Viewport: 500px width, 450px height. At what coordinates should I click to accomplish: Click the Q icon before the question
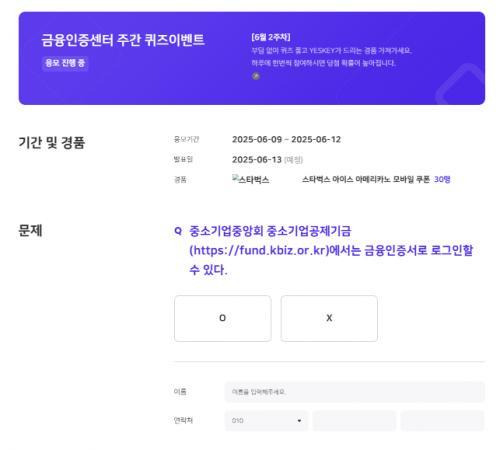[x=178, y=231]
